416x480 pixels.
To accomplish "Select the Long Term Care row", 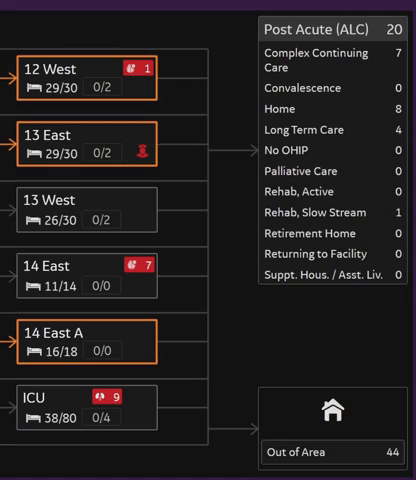I will point(333,130).
